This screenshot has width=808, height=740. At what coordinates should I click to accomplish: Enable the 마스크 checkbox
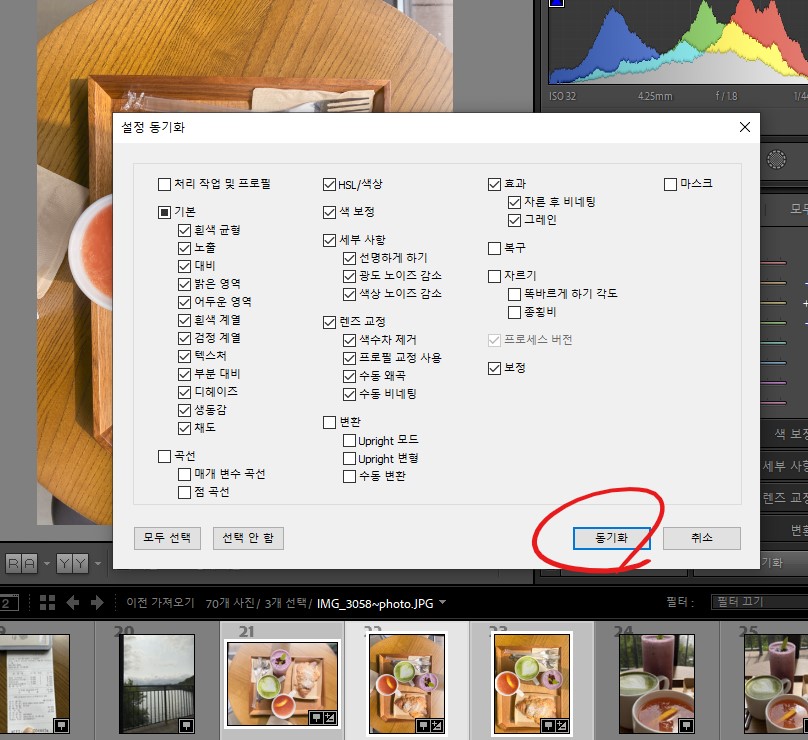tap(671, 184)
